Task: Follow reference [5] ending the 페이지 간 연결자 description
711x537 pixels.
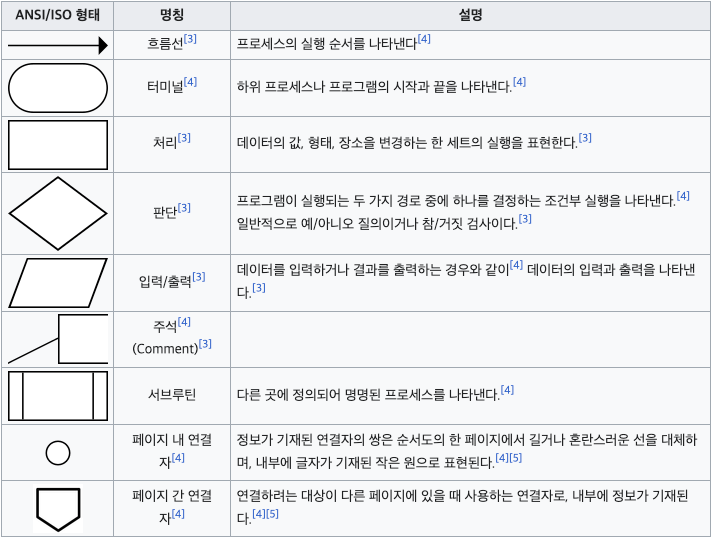Action: coord(272,514)
